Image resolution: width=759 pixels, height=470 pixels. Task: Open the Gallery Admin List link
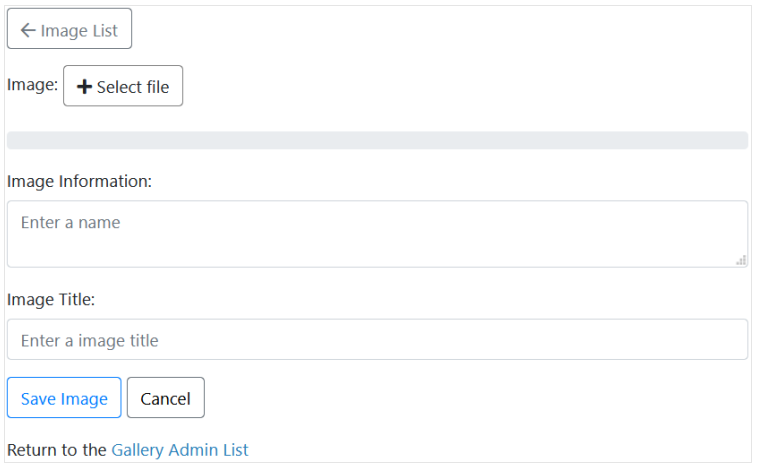[x=180, y=450]
